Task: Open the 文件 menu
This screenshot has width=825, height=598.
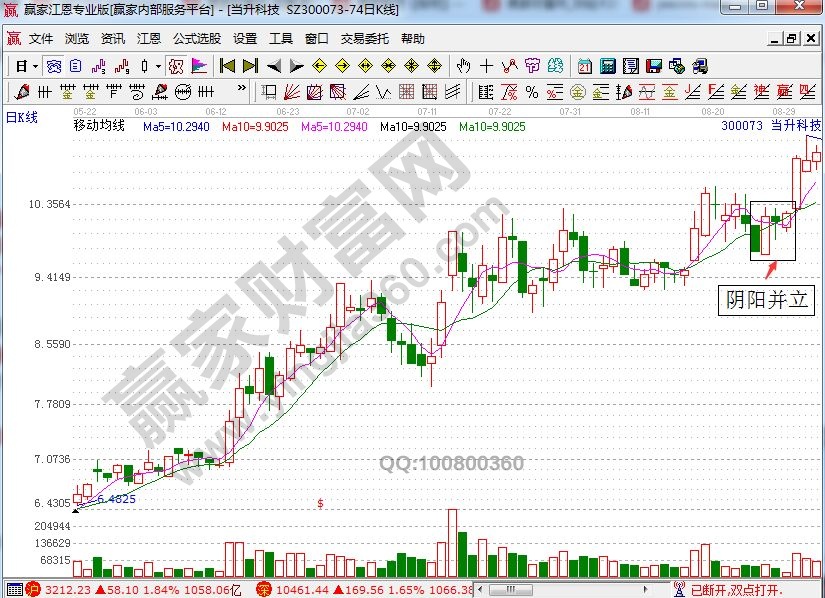Action: [x=40, y=39]
